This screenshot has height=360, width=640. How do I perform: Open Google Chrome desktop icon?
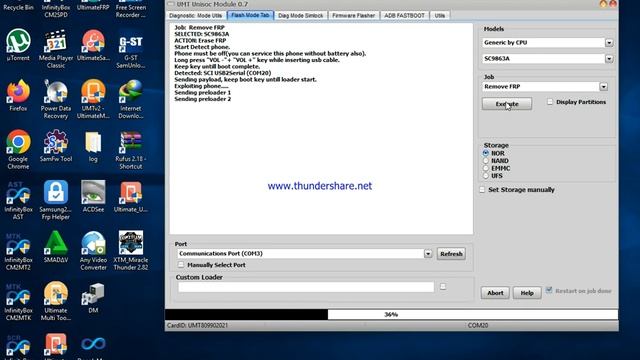pos(18,149)
